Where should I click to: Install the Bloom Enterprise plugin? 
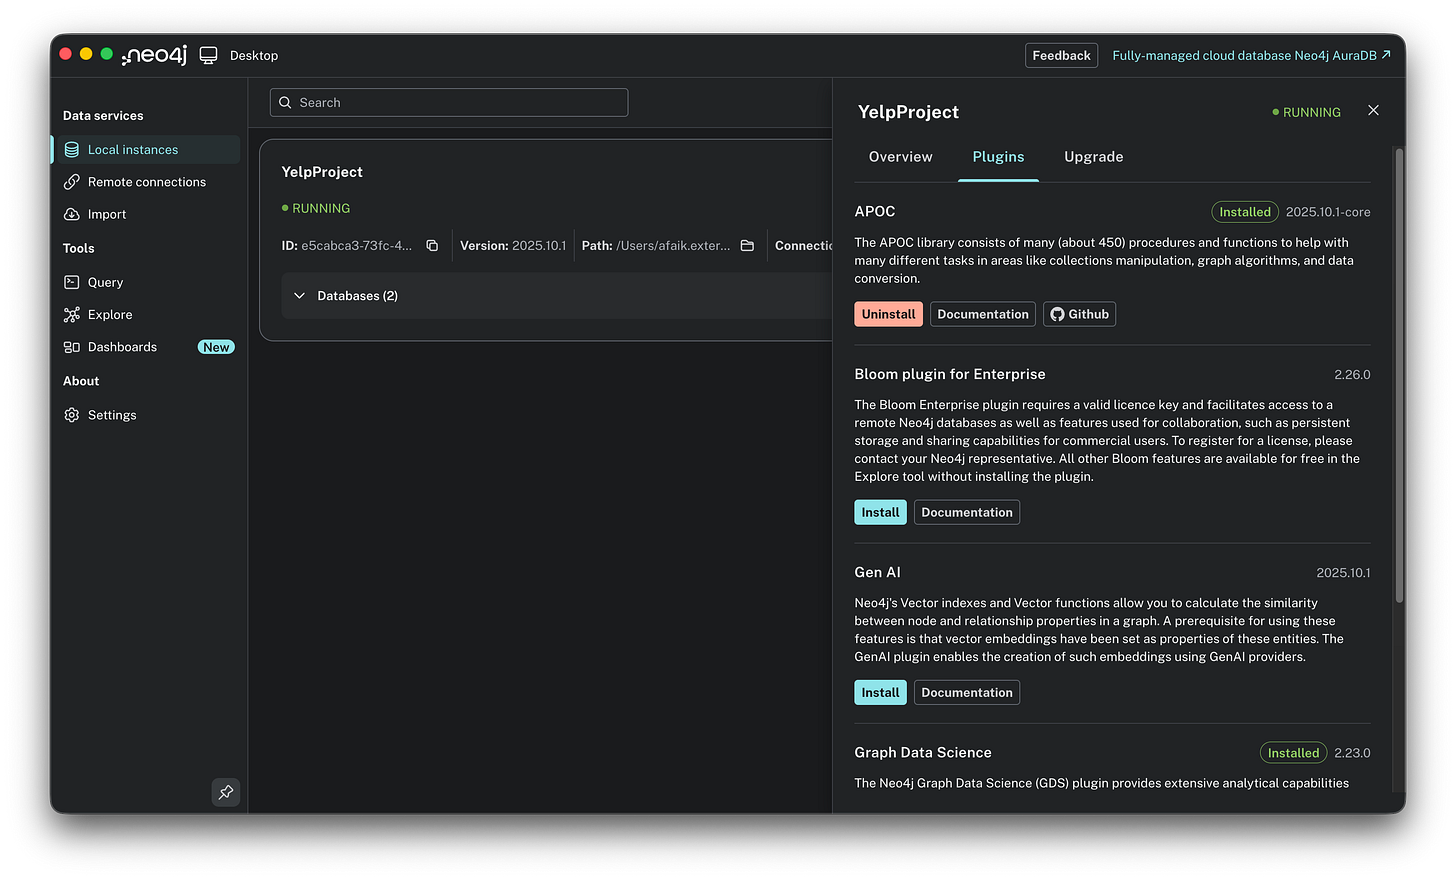coord(880,511)
